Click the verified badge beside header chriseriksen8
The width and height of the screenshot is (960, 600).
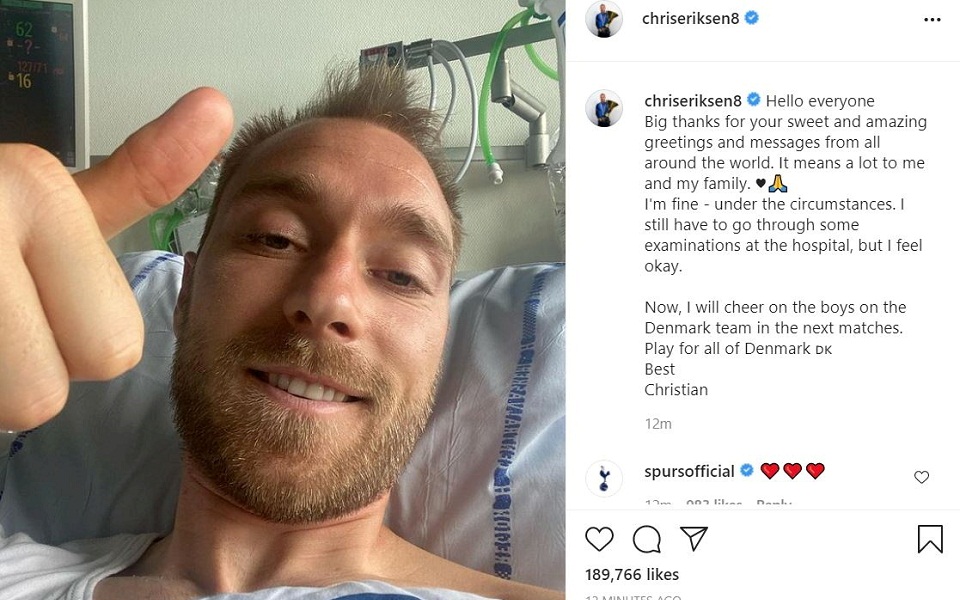point(752,18)
